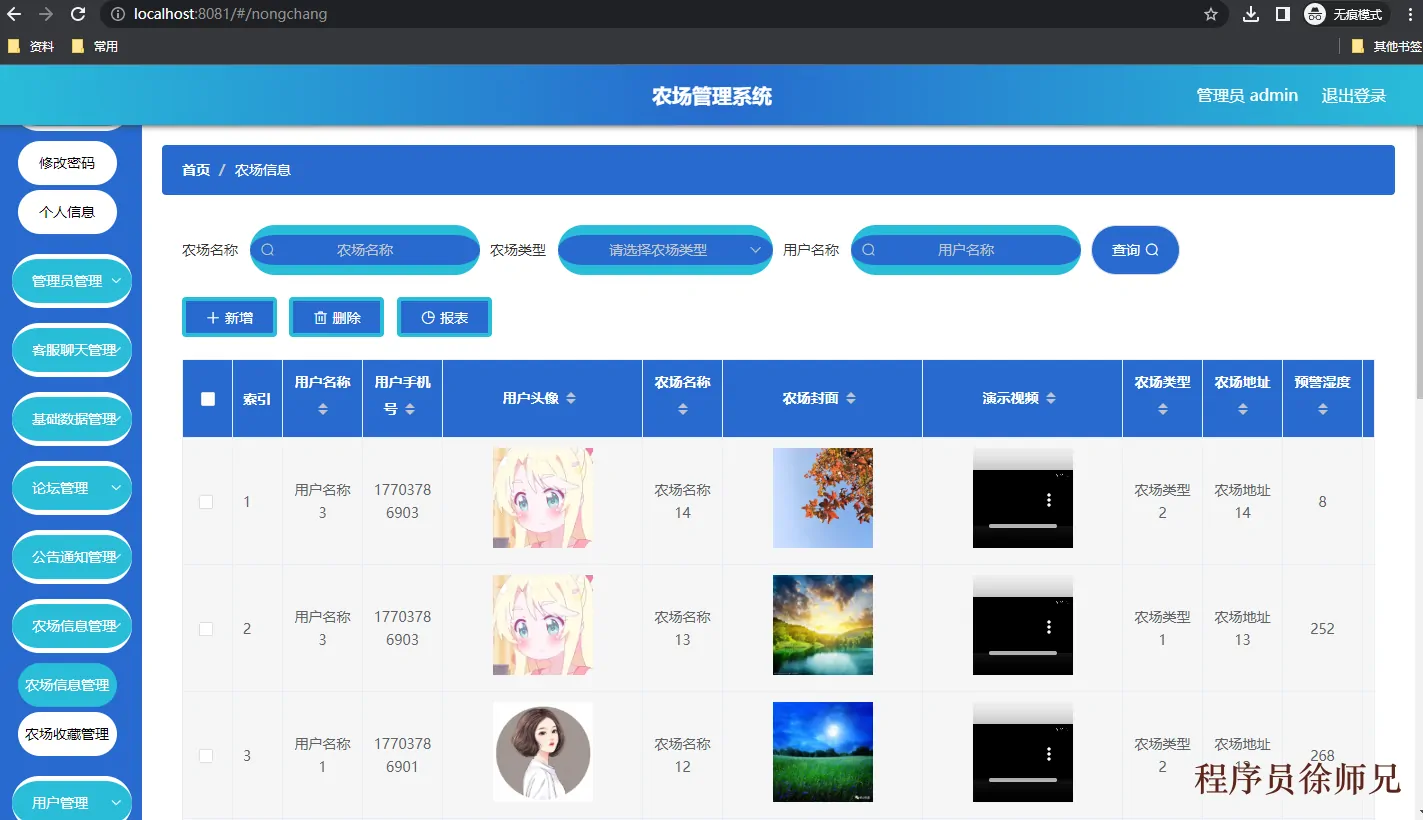Open 修改密码 in the sidebar

[67, 163]
